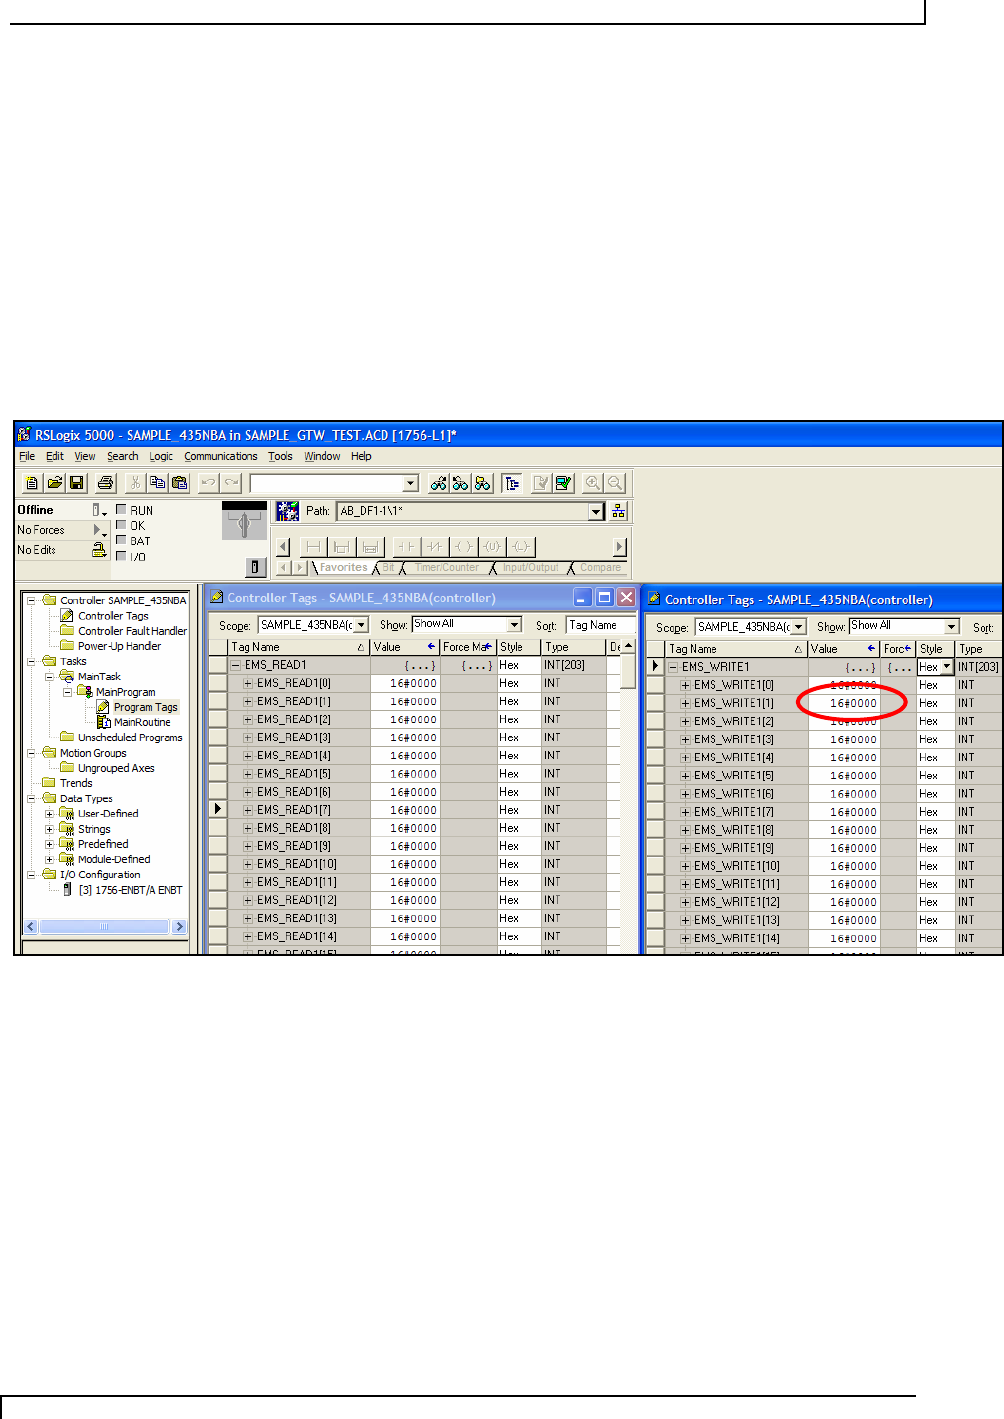Click the verify controller checkmark icon
Screen dimensions: 1004x1419
point(564,483)
